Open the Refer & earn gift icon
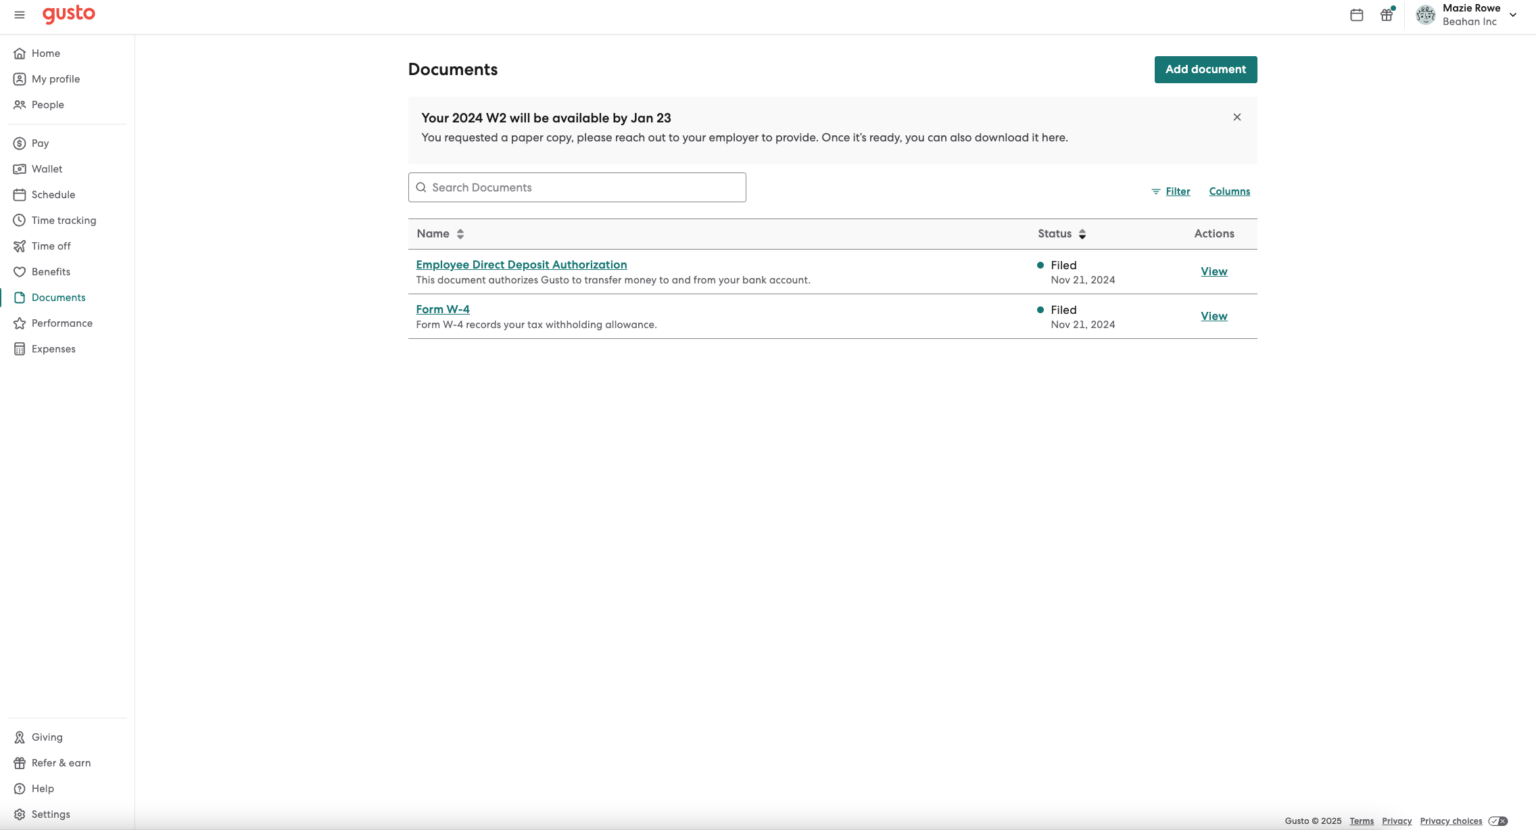Viewport: 1536px width, 830px height. (1386, 15)
